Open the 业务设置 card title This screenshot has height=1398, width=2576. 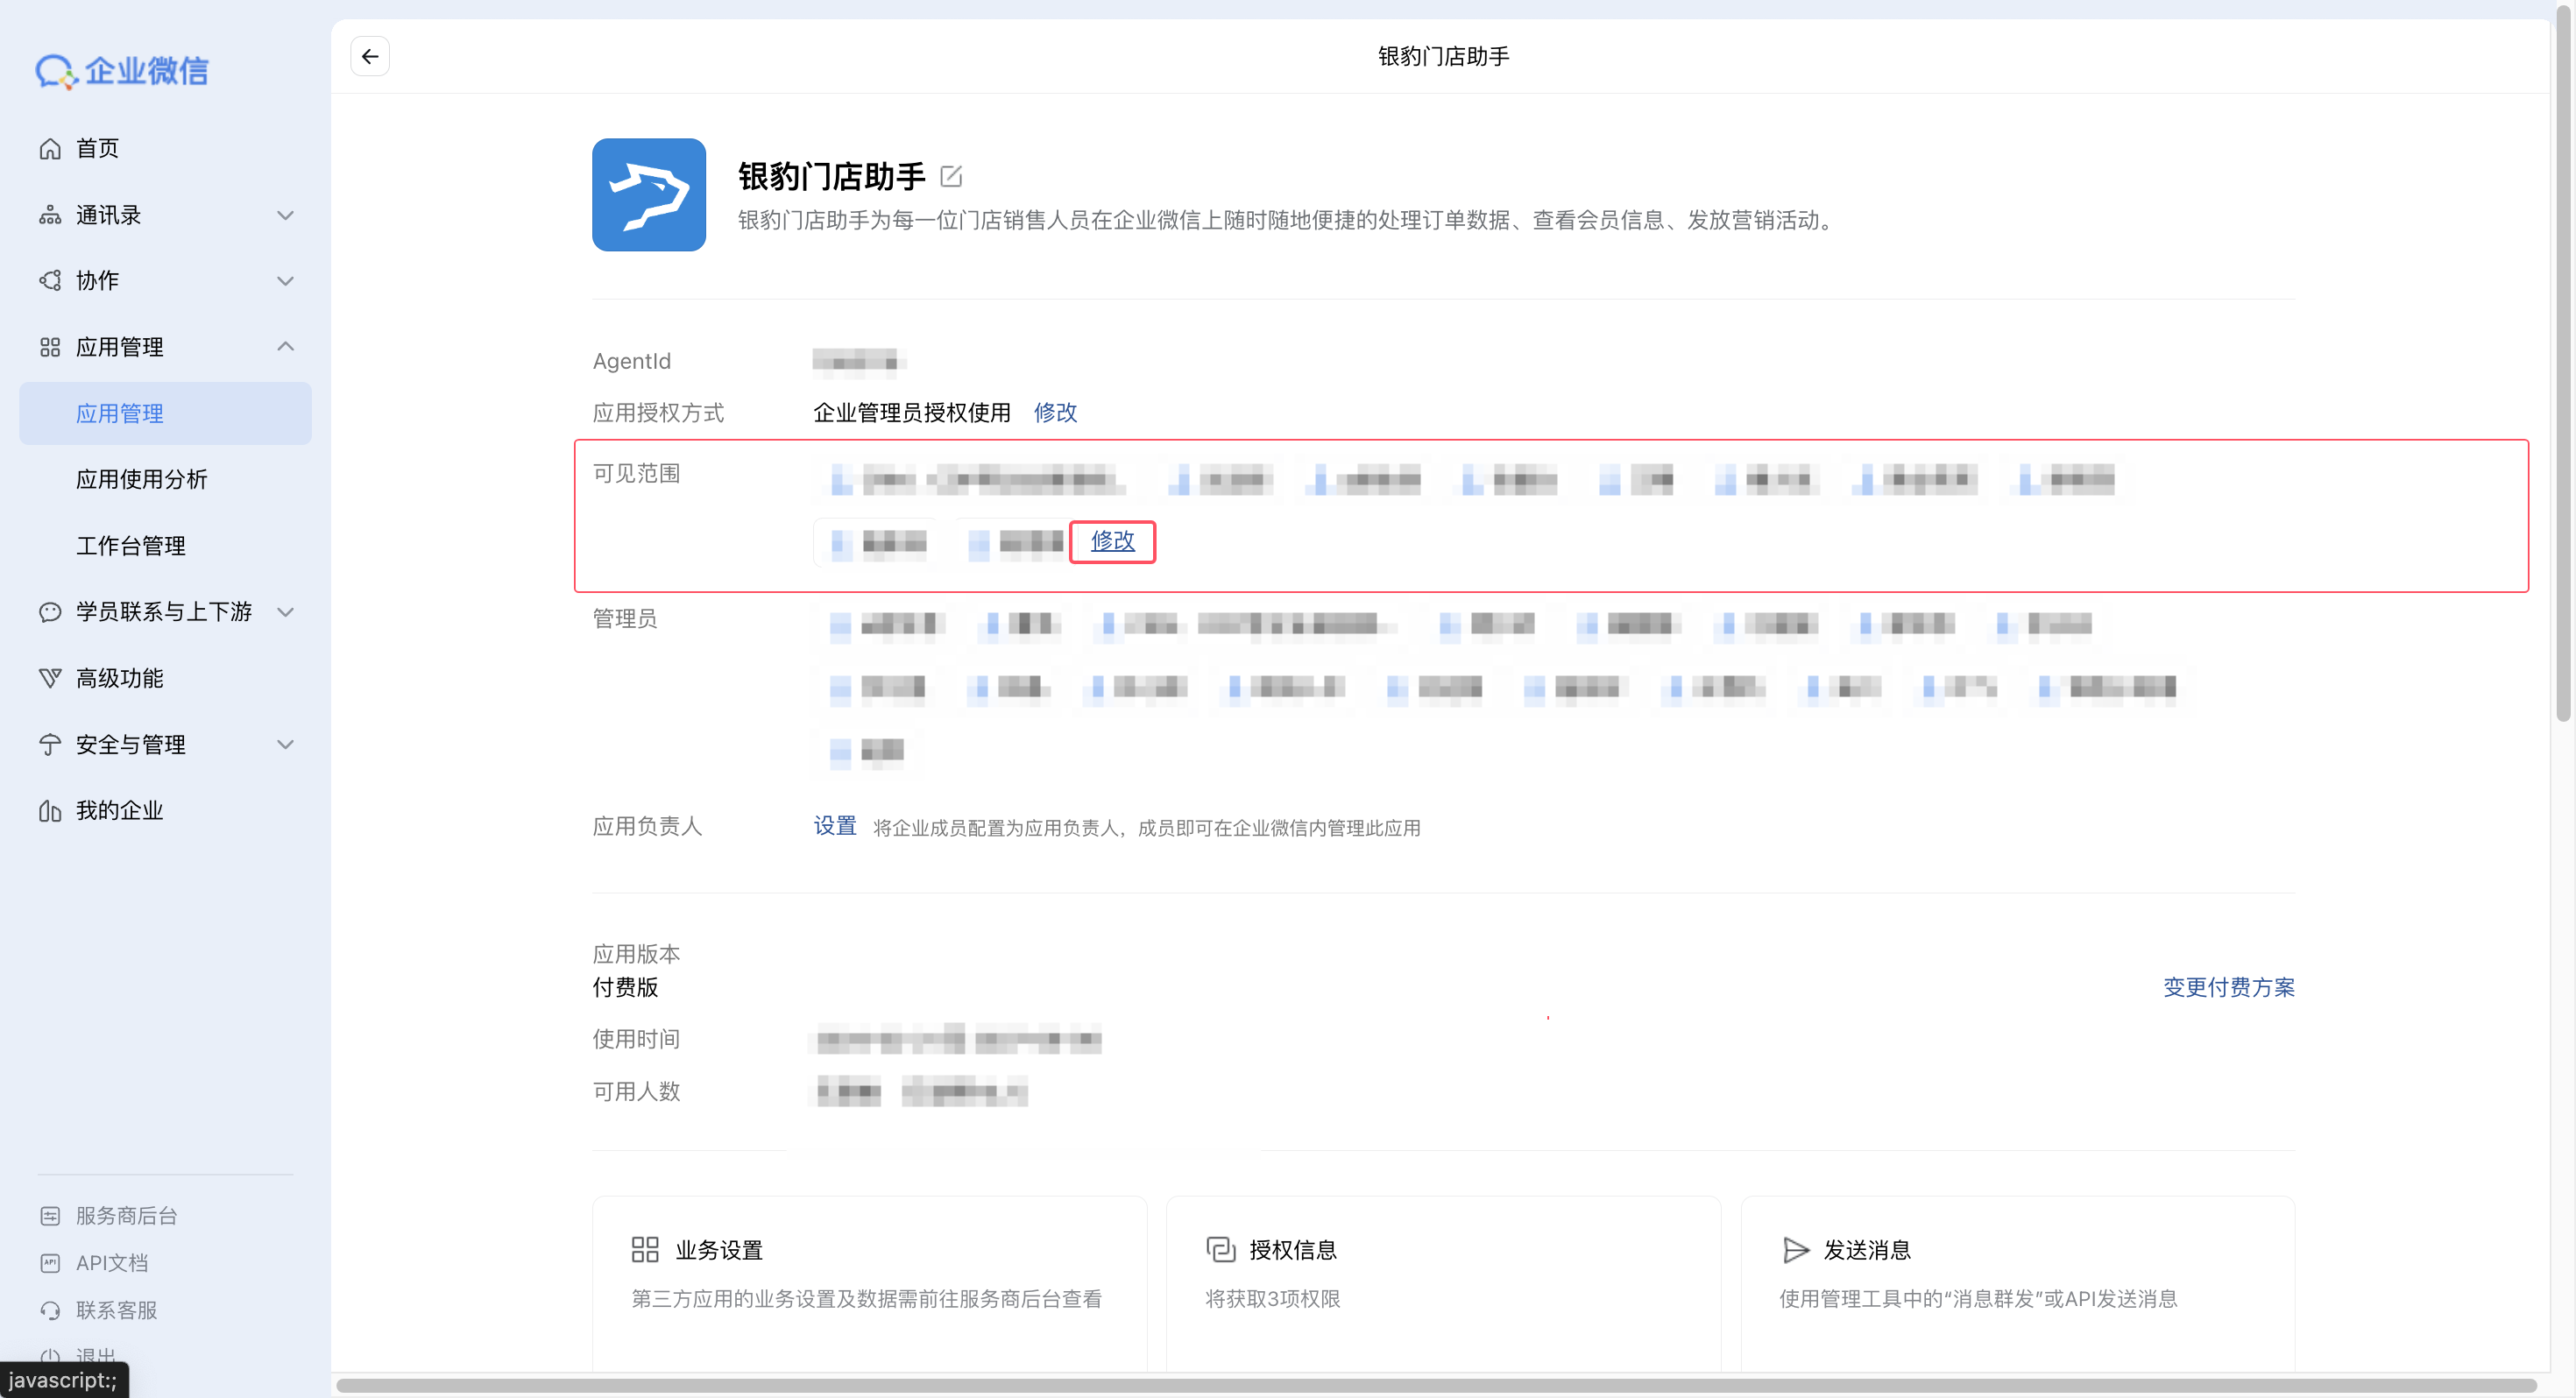coord(719,1250)
